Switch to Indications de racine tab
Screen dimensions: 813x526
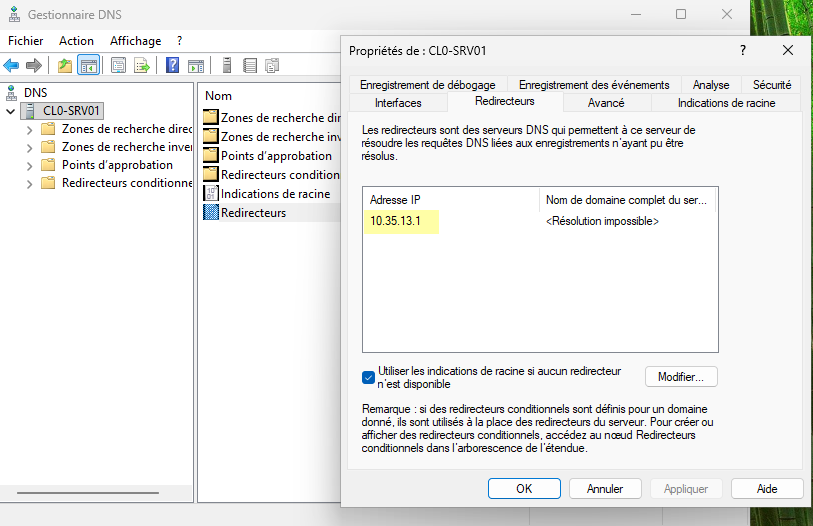coord(726,103)
